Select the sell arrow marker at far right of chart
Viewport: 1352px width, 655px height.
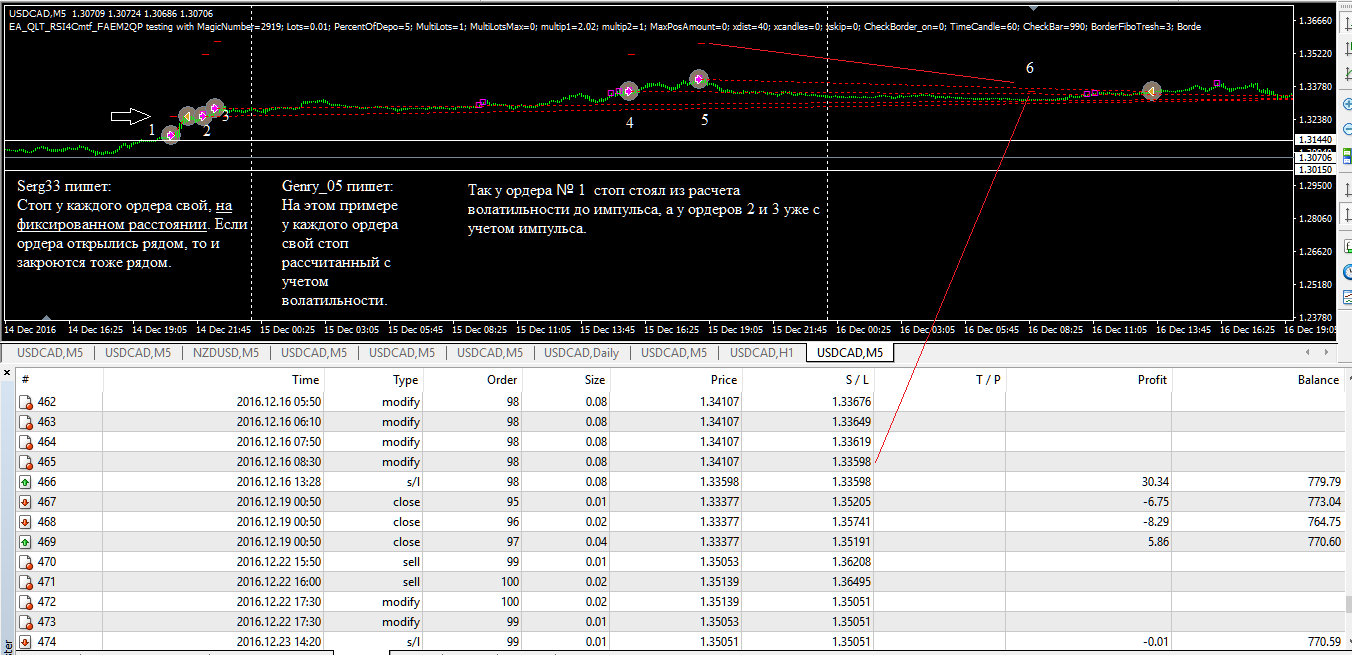pos(1152,91)
